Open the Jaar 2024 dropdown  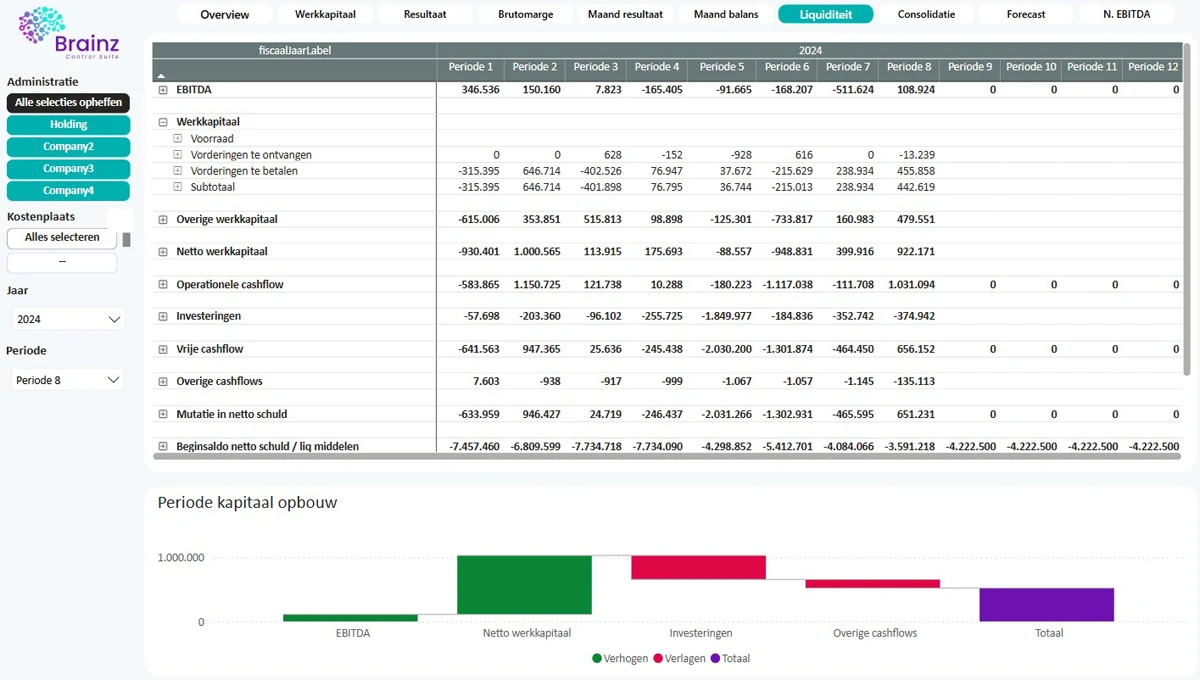[68, 319]
